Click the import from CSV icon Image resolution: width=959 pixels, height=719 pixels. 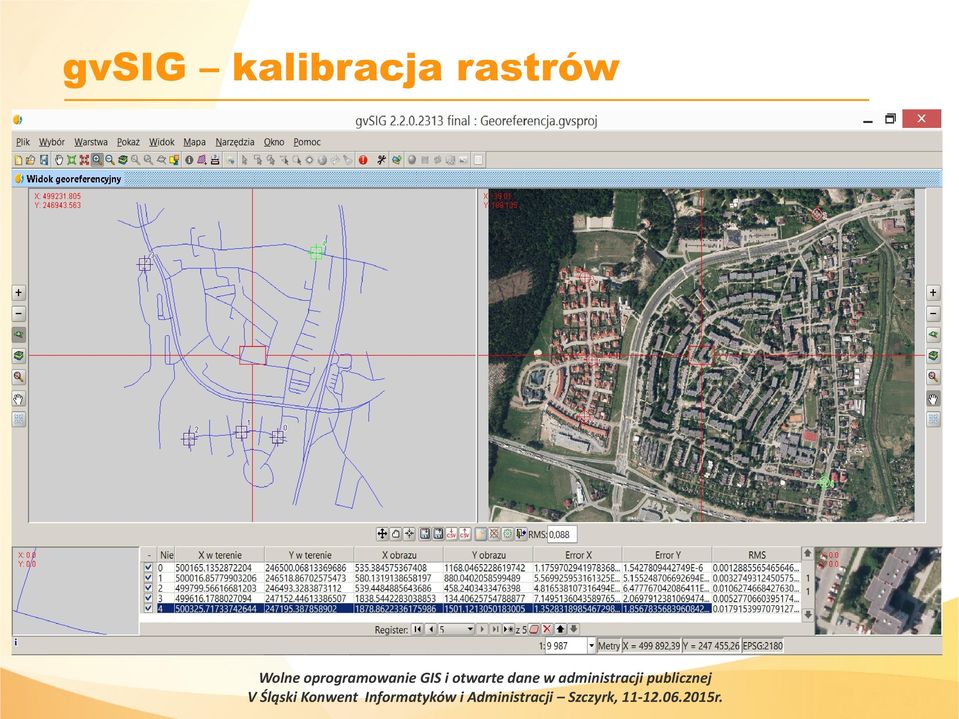pos(465,534)
